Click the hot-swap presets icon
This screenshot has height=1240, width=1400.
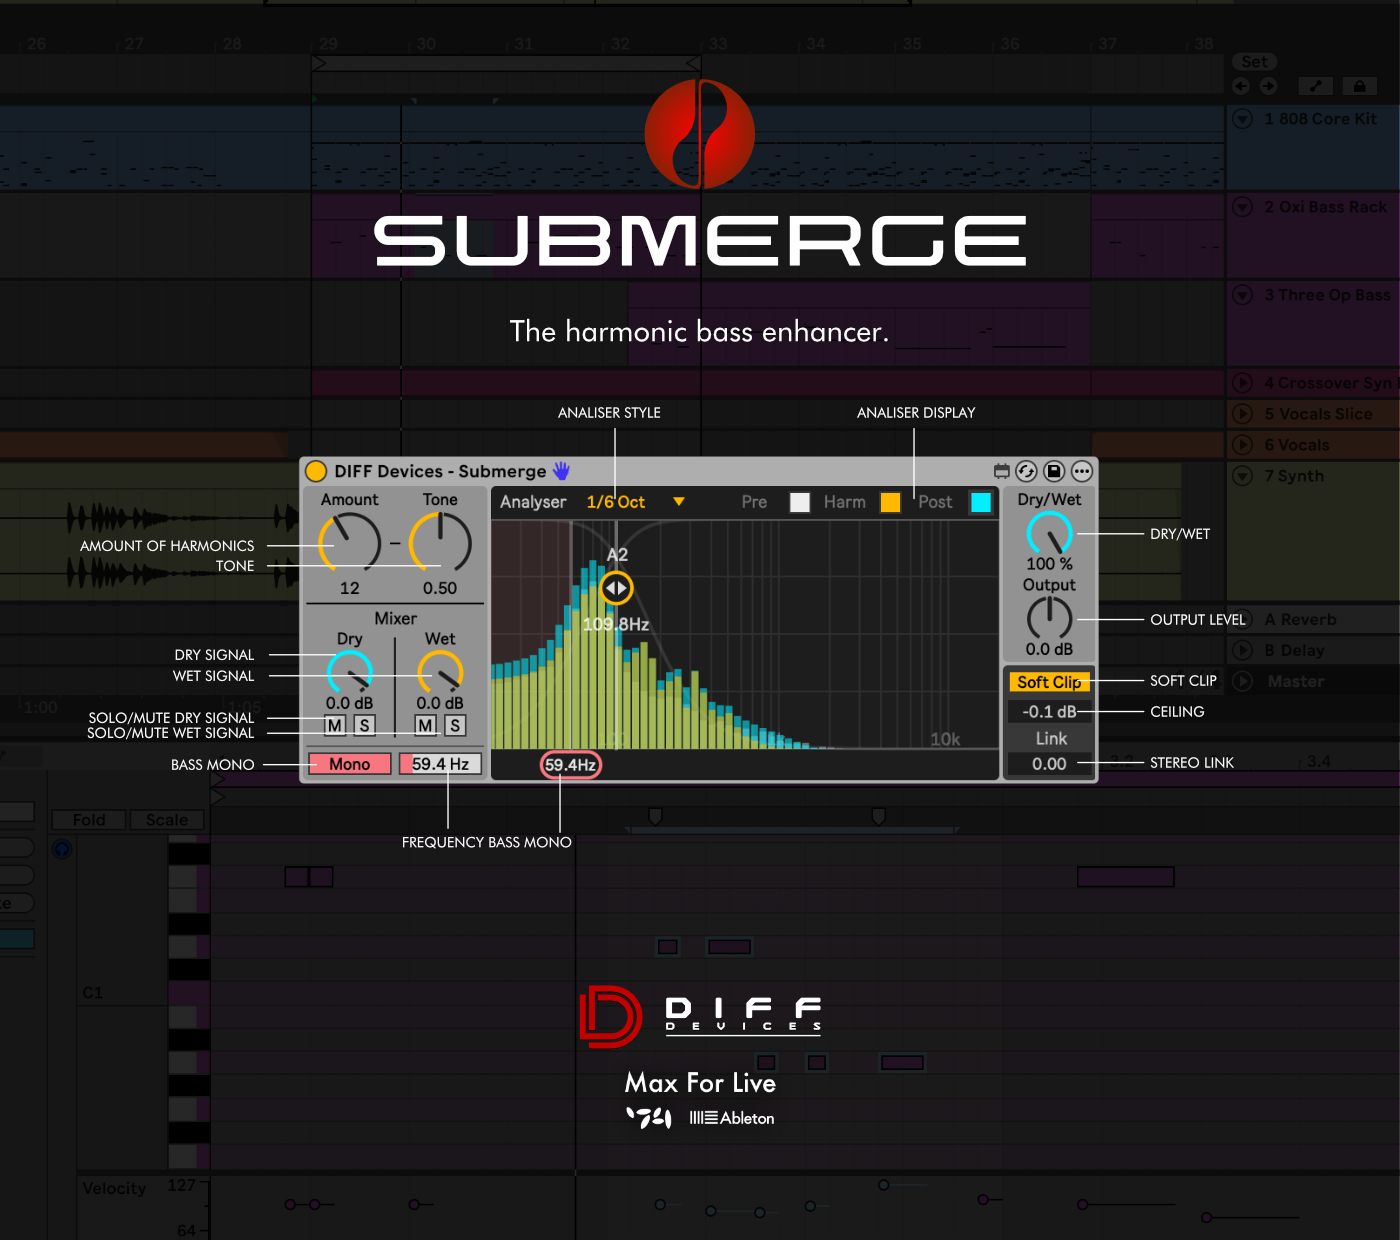1026,471
